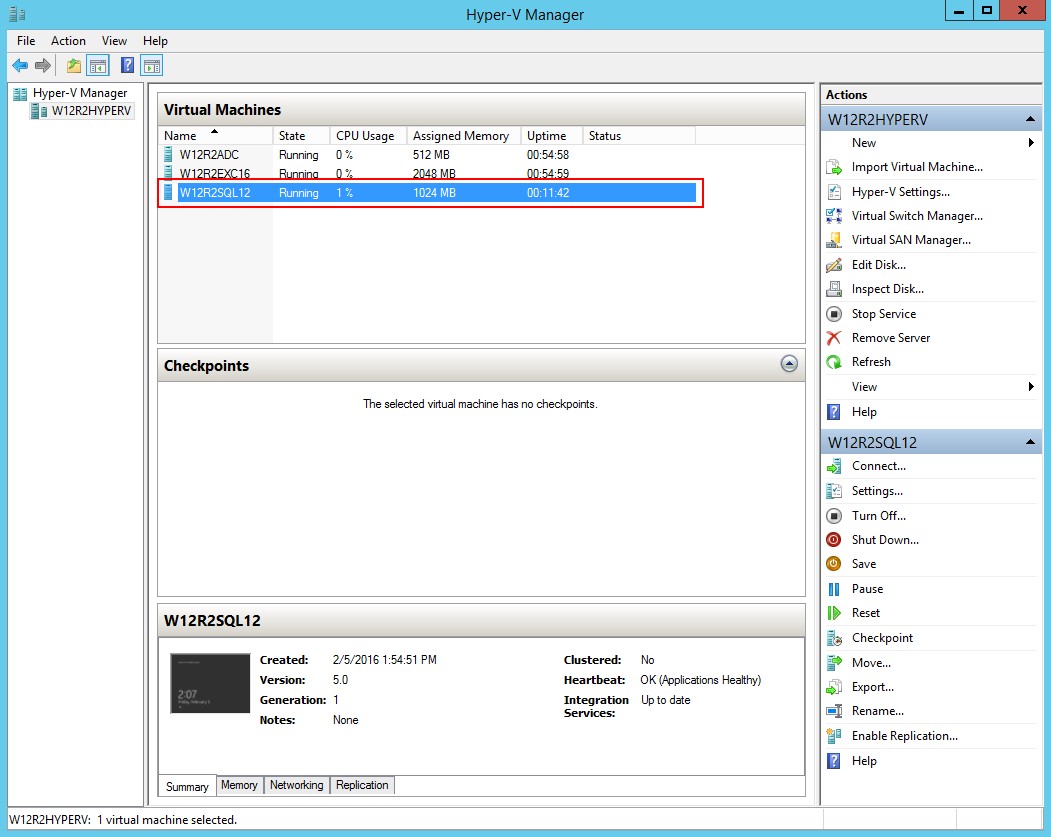Select Hyper-V Manager root tree node

pos(80,93)
